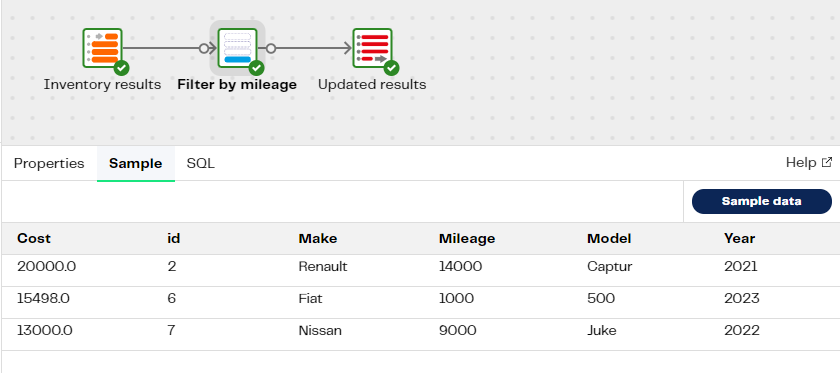Click the Cost column header
The height and width of the screenshot is (373, 840).
tap(34, 238)
